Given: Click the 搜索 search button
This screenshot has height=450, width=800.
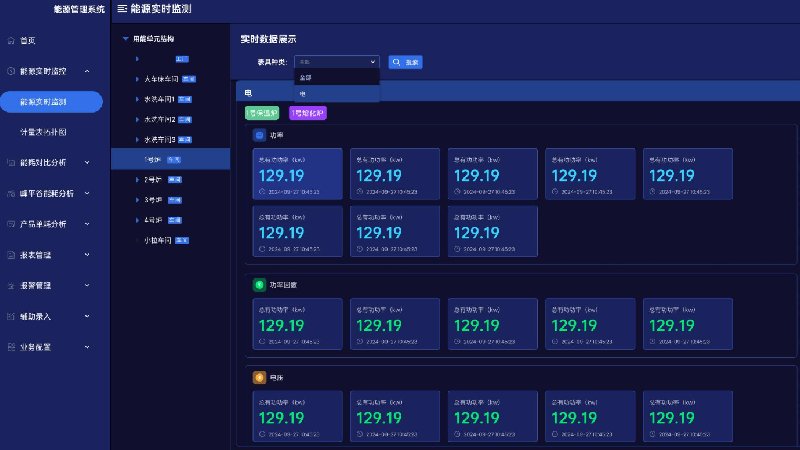Looking at the screenshot, I should pos(405,62).
